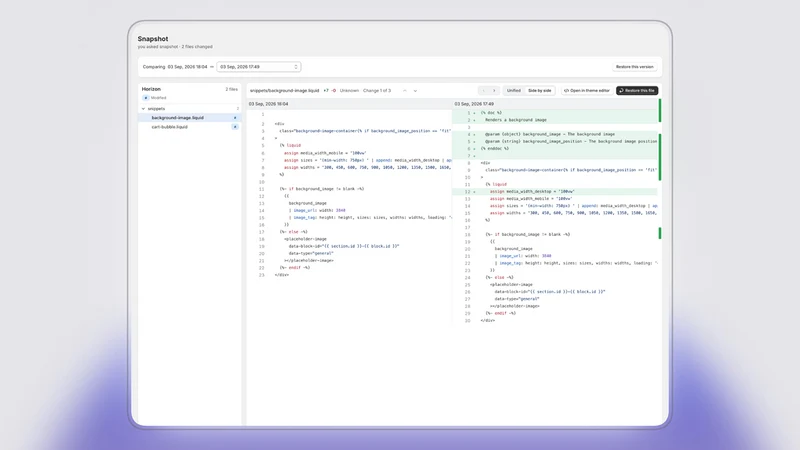
Task: Click Restore this file button
Action: [637, 91]
